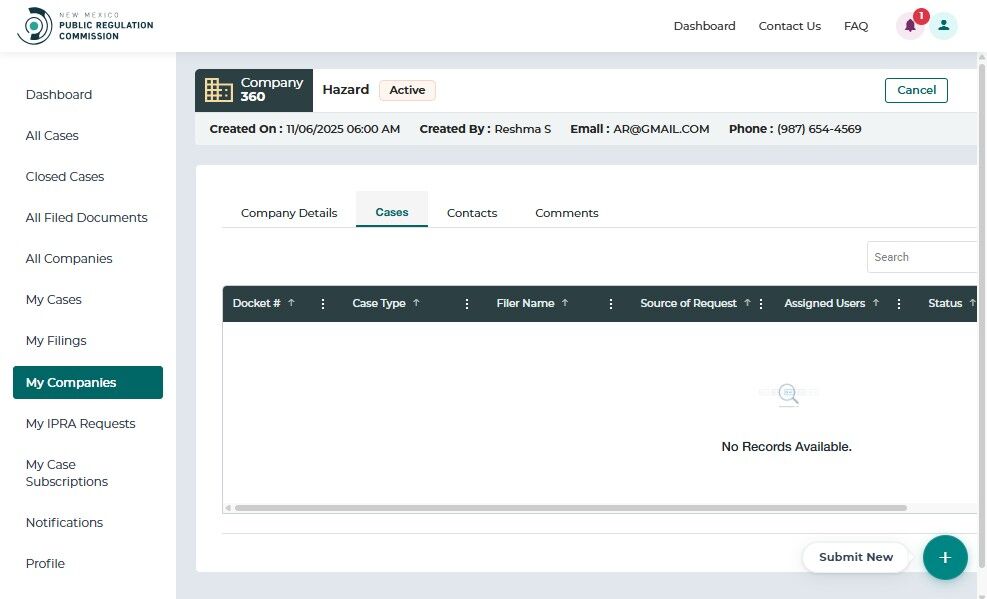Viewport: 987px width, 599px height.
Task: Sort by Source of Request arrow
Action: (x=747, y=303)
